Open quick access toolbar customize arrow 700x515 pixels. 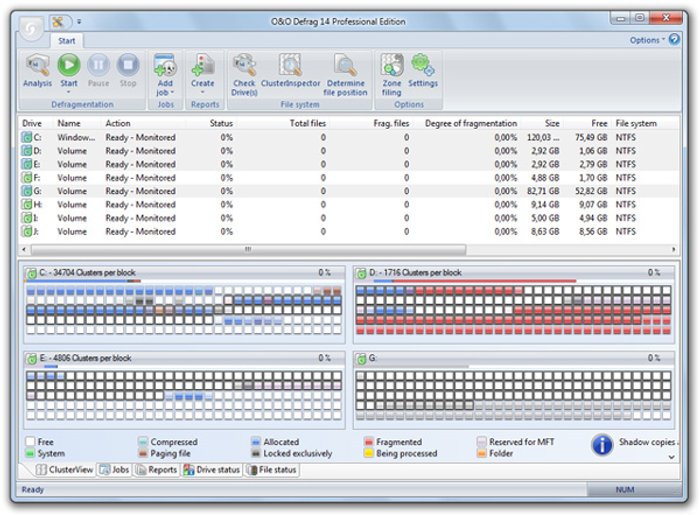pyautogui.click(x=79, y=21)
